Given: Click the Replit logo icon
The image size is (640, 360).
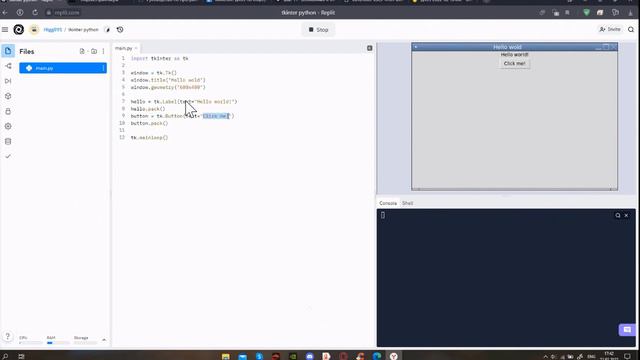Looking at the screenshot, I should click(18, 29).
